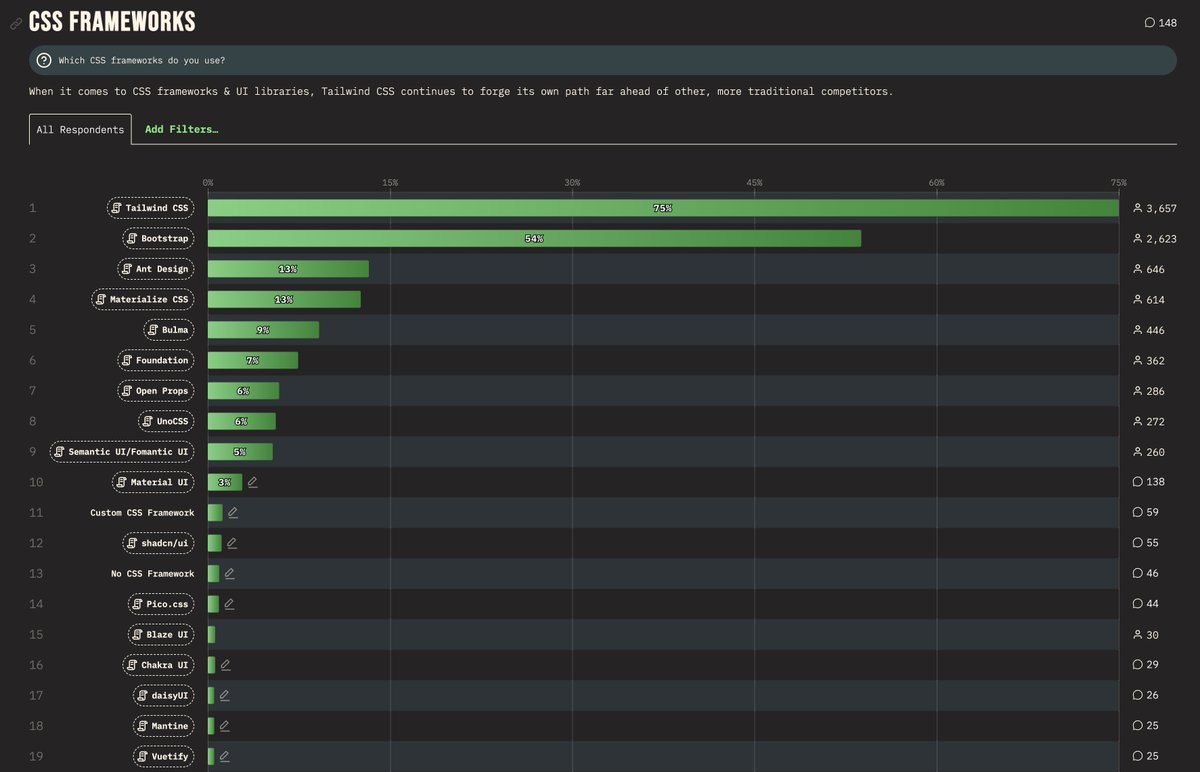Open the Materialize CSS label chip
The height and width of the screenshot is (772, 1200).
[x=142, y=299]
